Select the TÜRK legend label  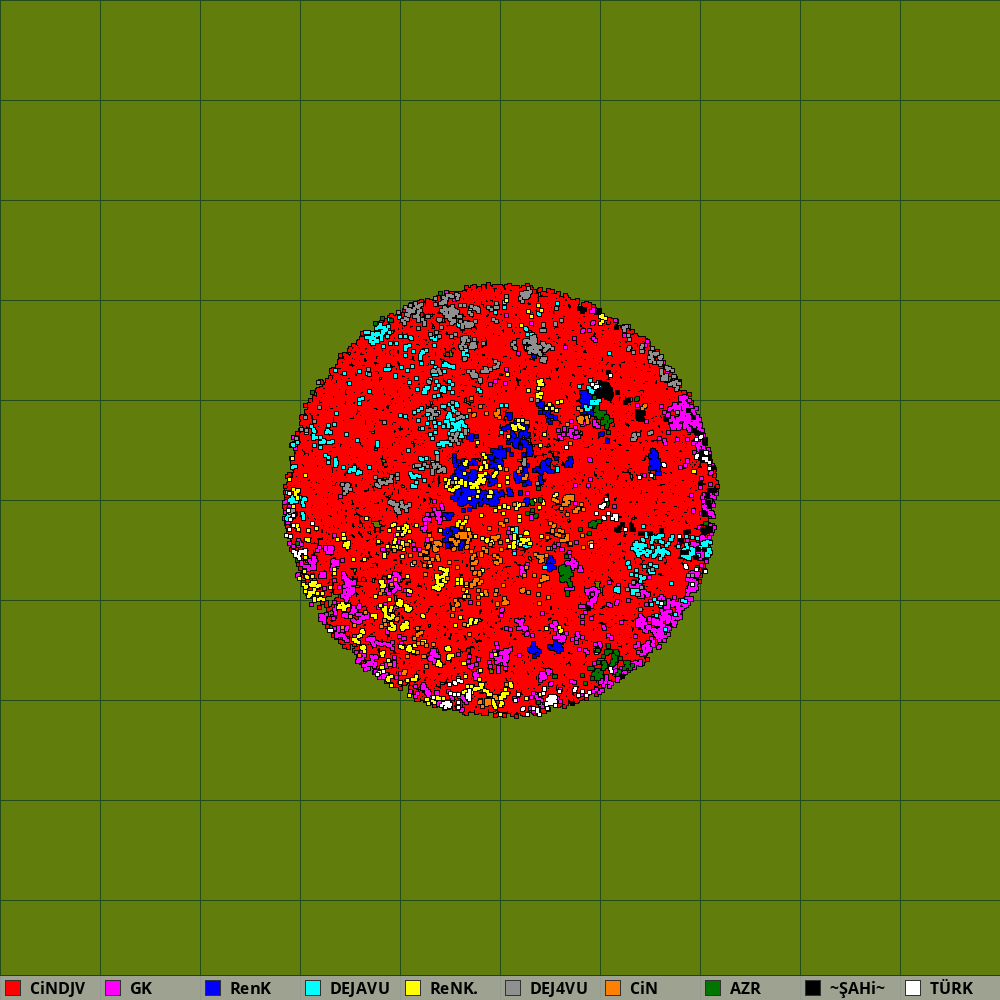[x=952, y=988]
